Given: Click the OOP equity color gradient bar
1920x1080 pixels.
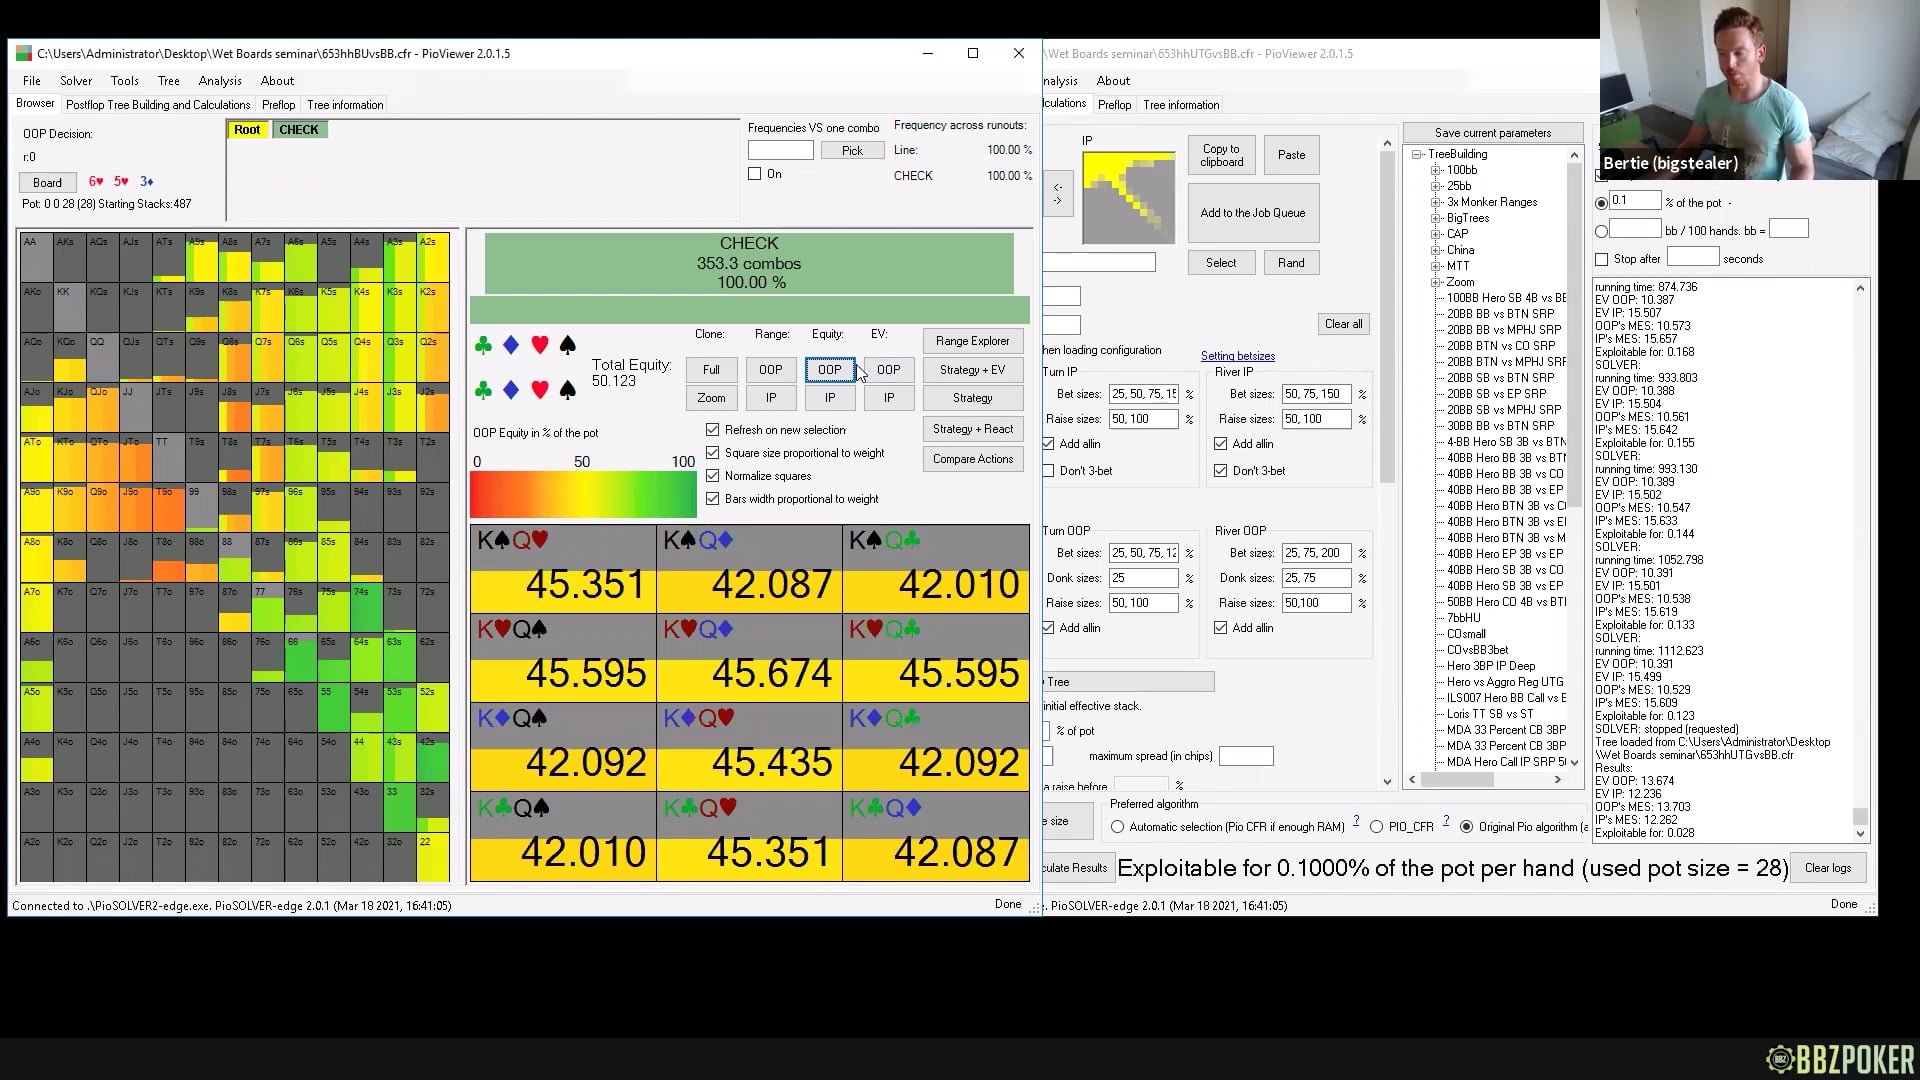Looking at the screenshot, I should point(583,495).
